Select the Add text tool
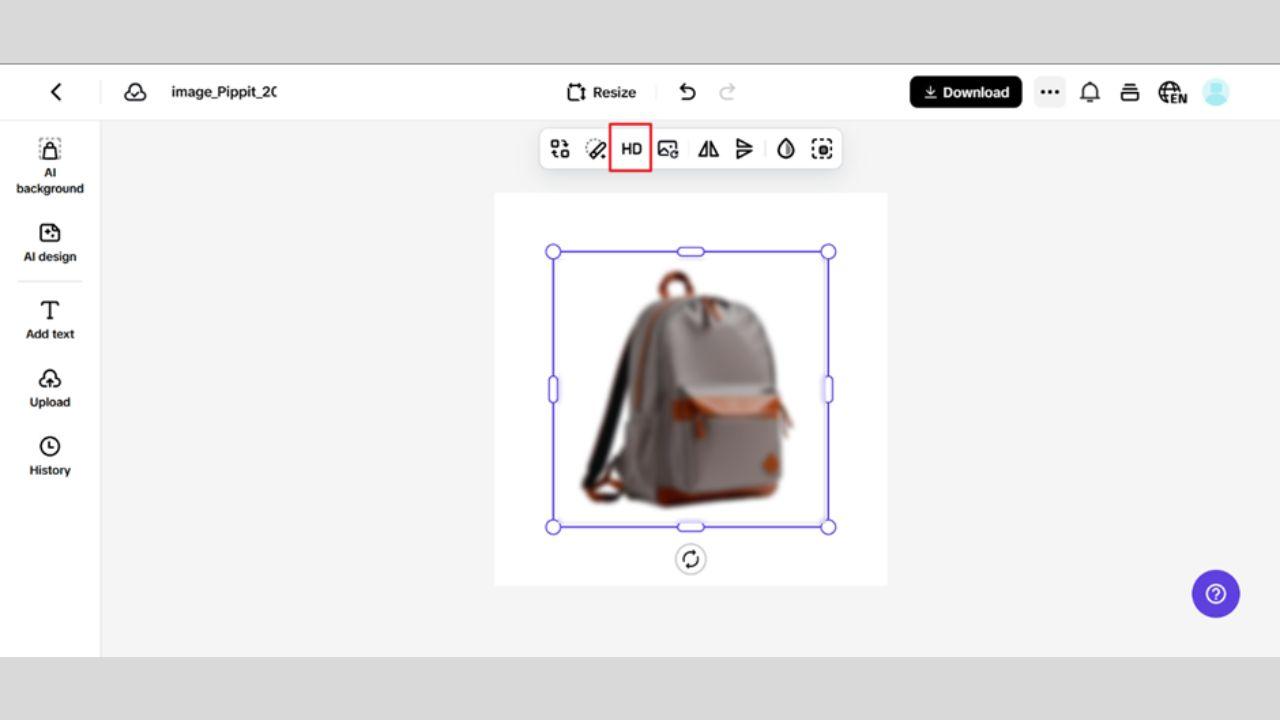 50,320
